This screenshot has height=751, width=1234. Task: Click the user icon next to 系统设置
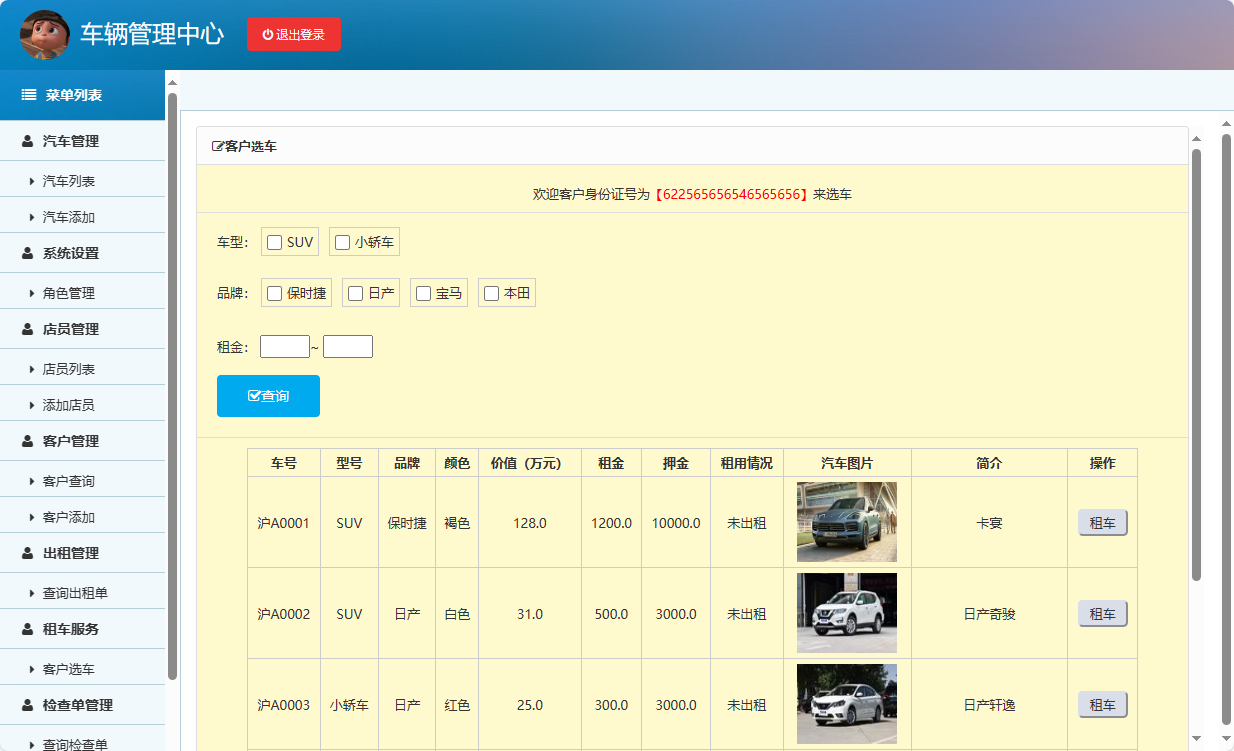[x=28, y=253]
